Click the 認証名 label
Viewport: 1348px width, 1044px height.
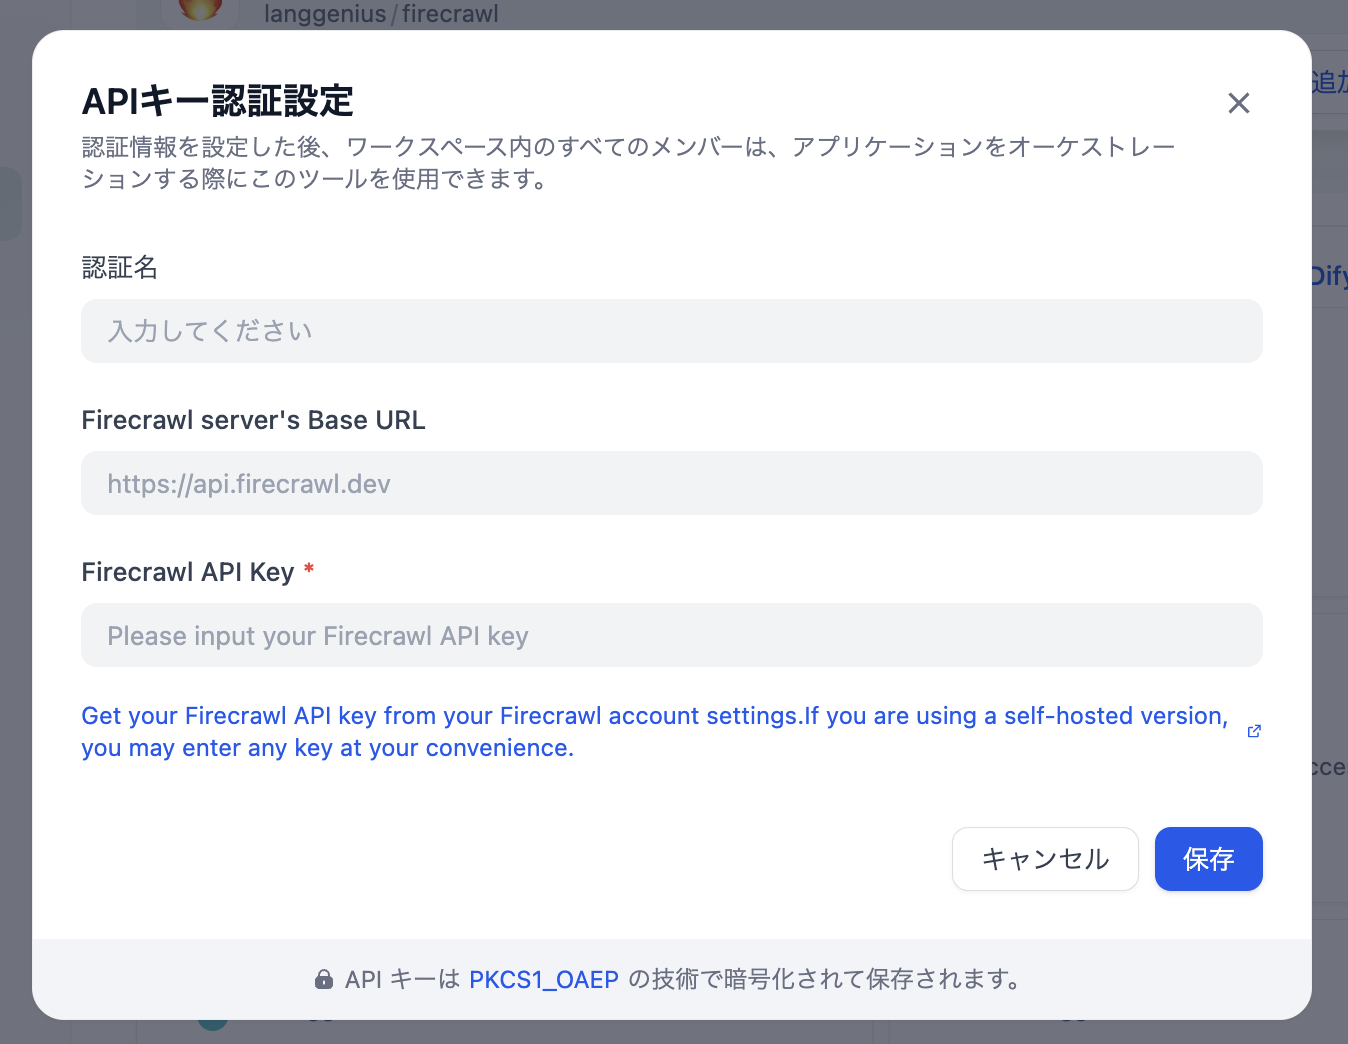point(120,267)
